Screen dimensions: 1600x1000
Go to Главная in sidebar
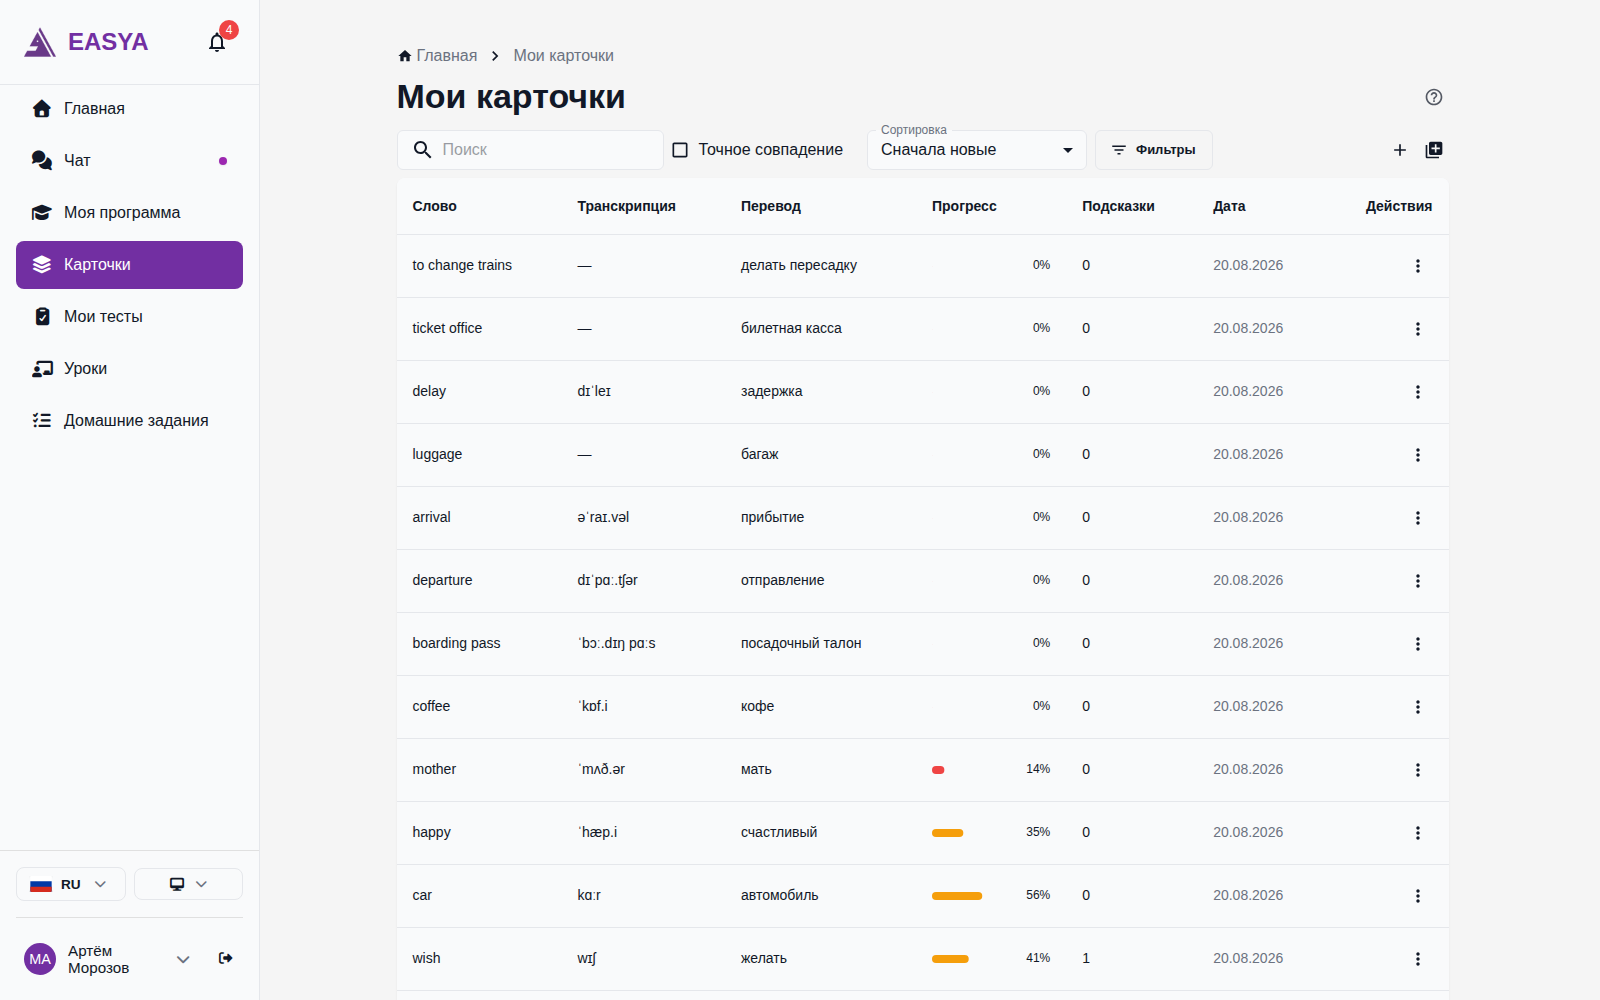click(x=129, y=109)
